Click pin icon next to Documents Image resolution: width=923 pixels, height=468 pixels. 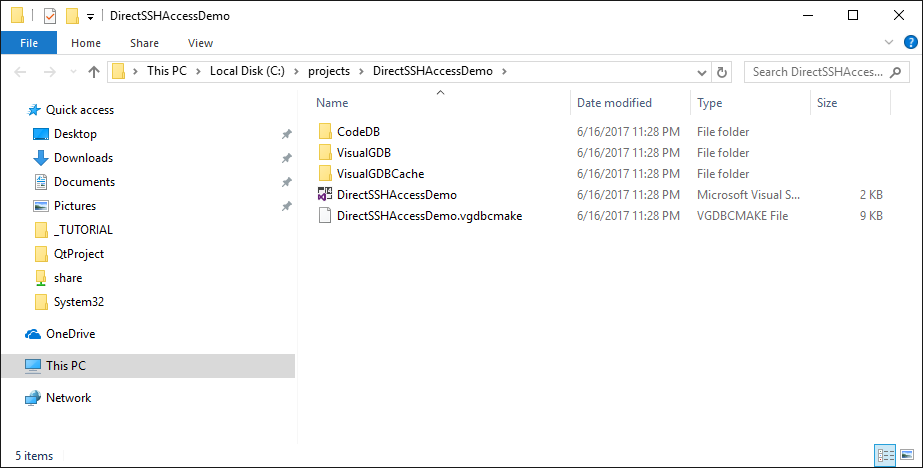click(x=286, y=182)
